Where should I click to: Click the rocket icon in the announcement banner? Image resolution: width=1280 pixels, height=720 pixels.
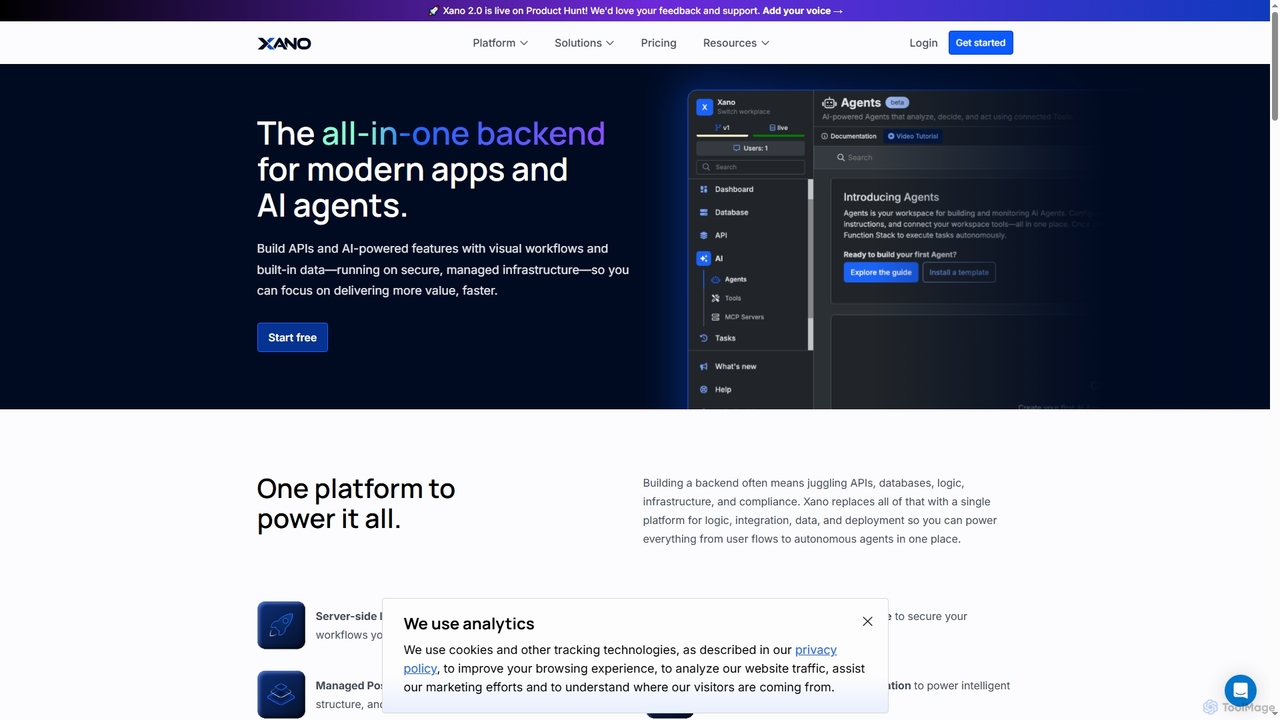pos(433,11)
